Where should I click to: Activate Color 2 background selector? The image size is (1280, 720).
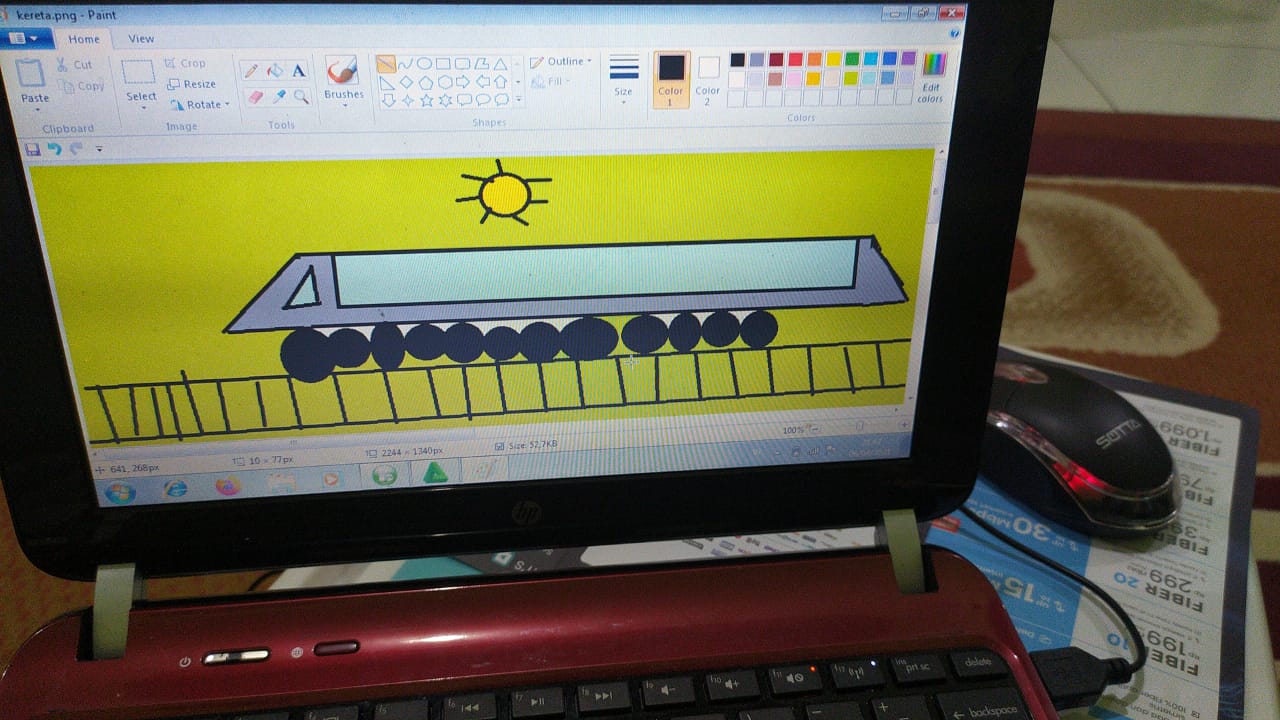tap(708, 79)
